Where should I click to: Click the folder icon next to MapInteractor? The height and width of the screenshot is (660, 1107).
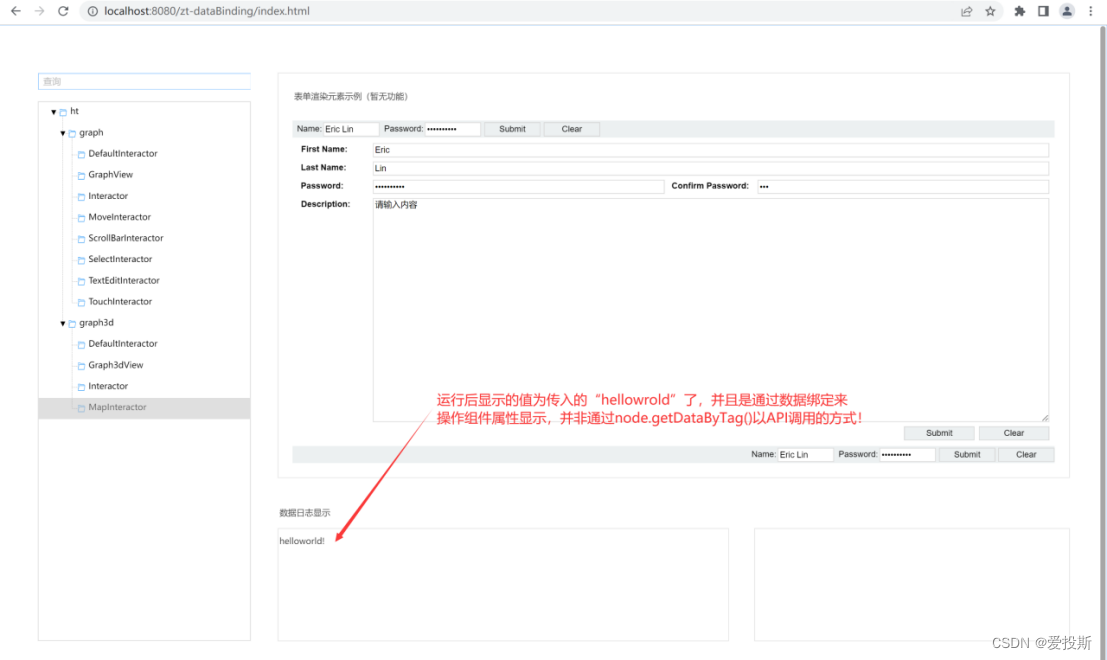point(79,406)
